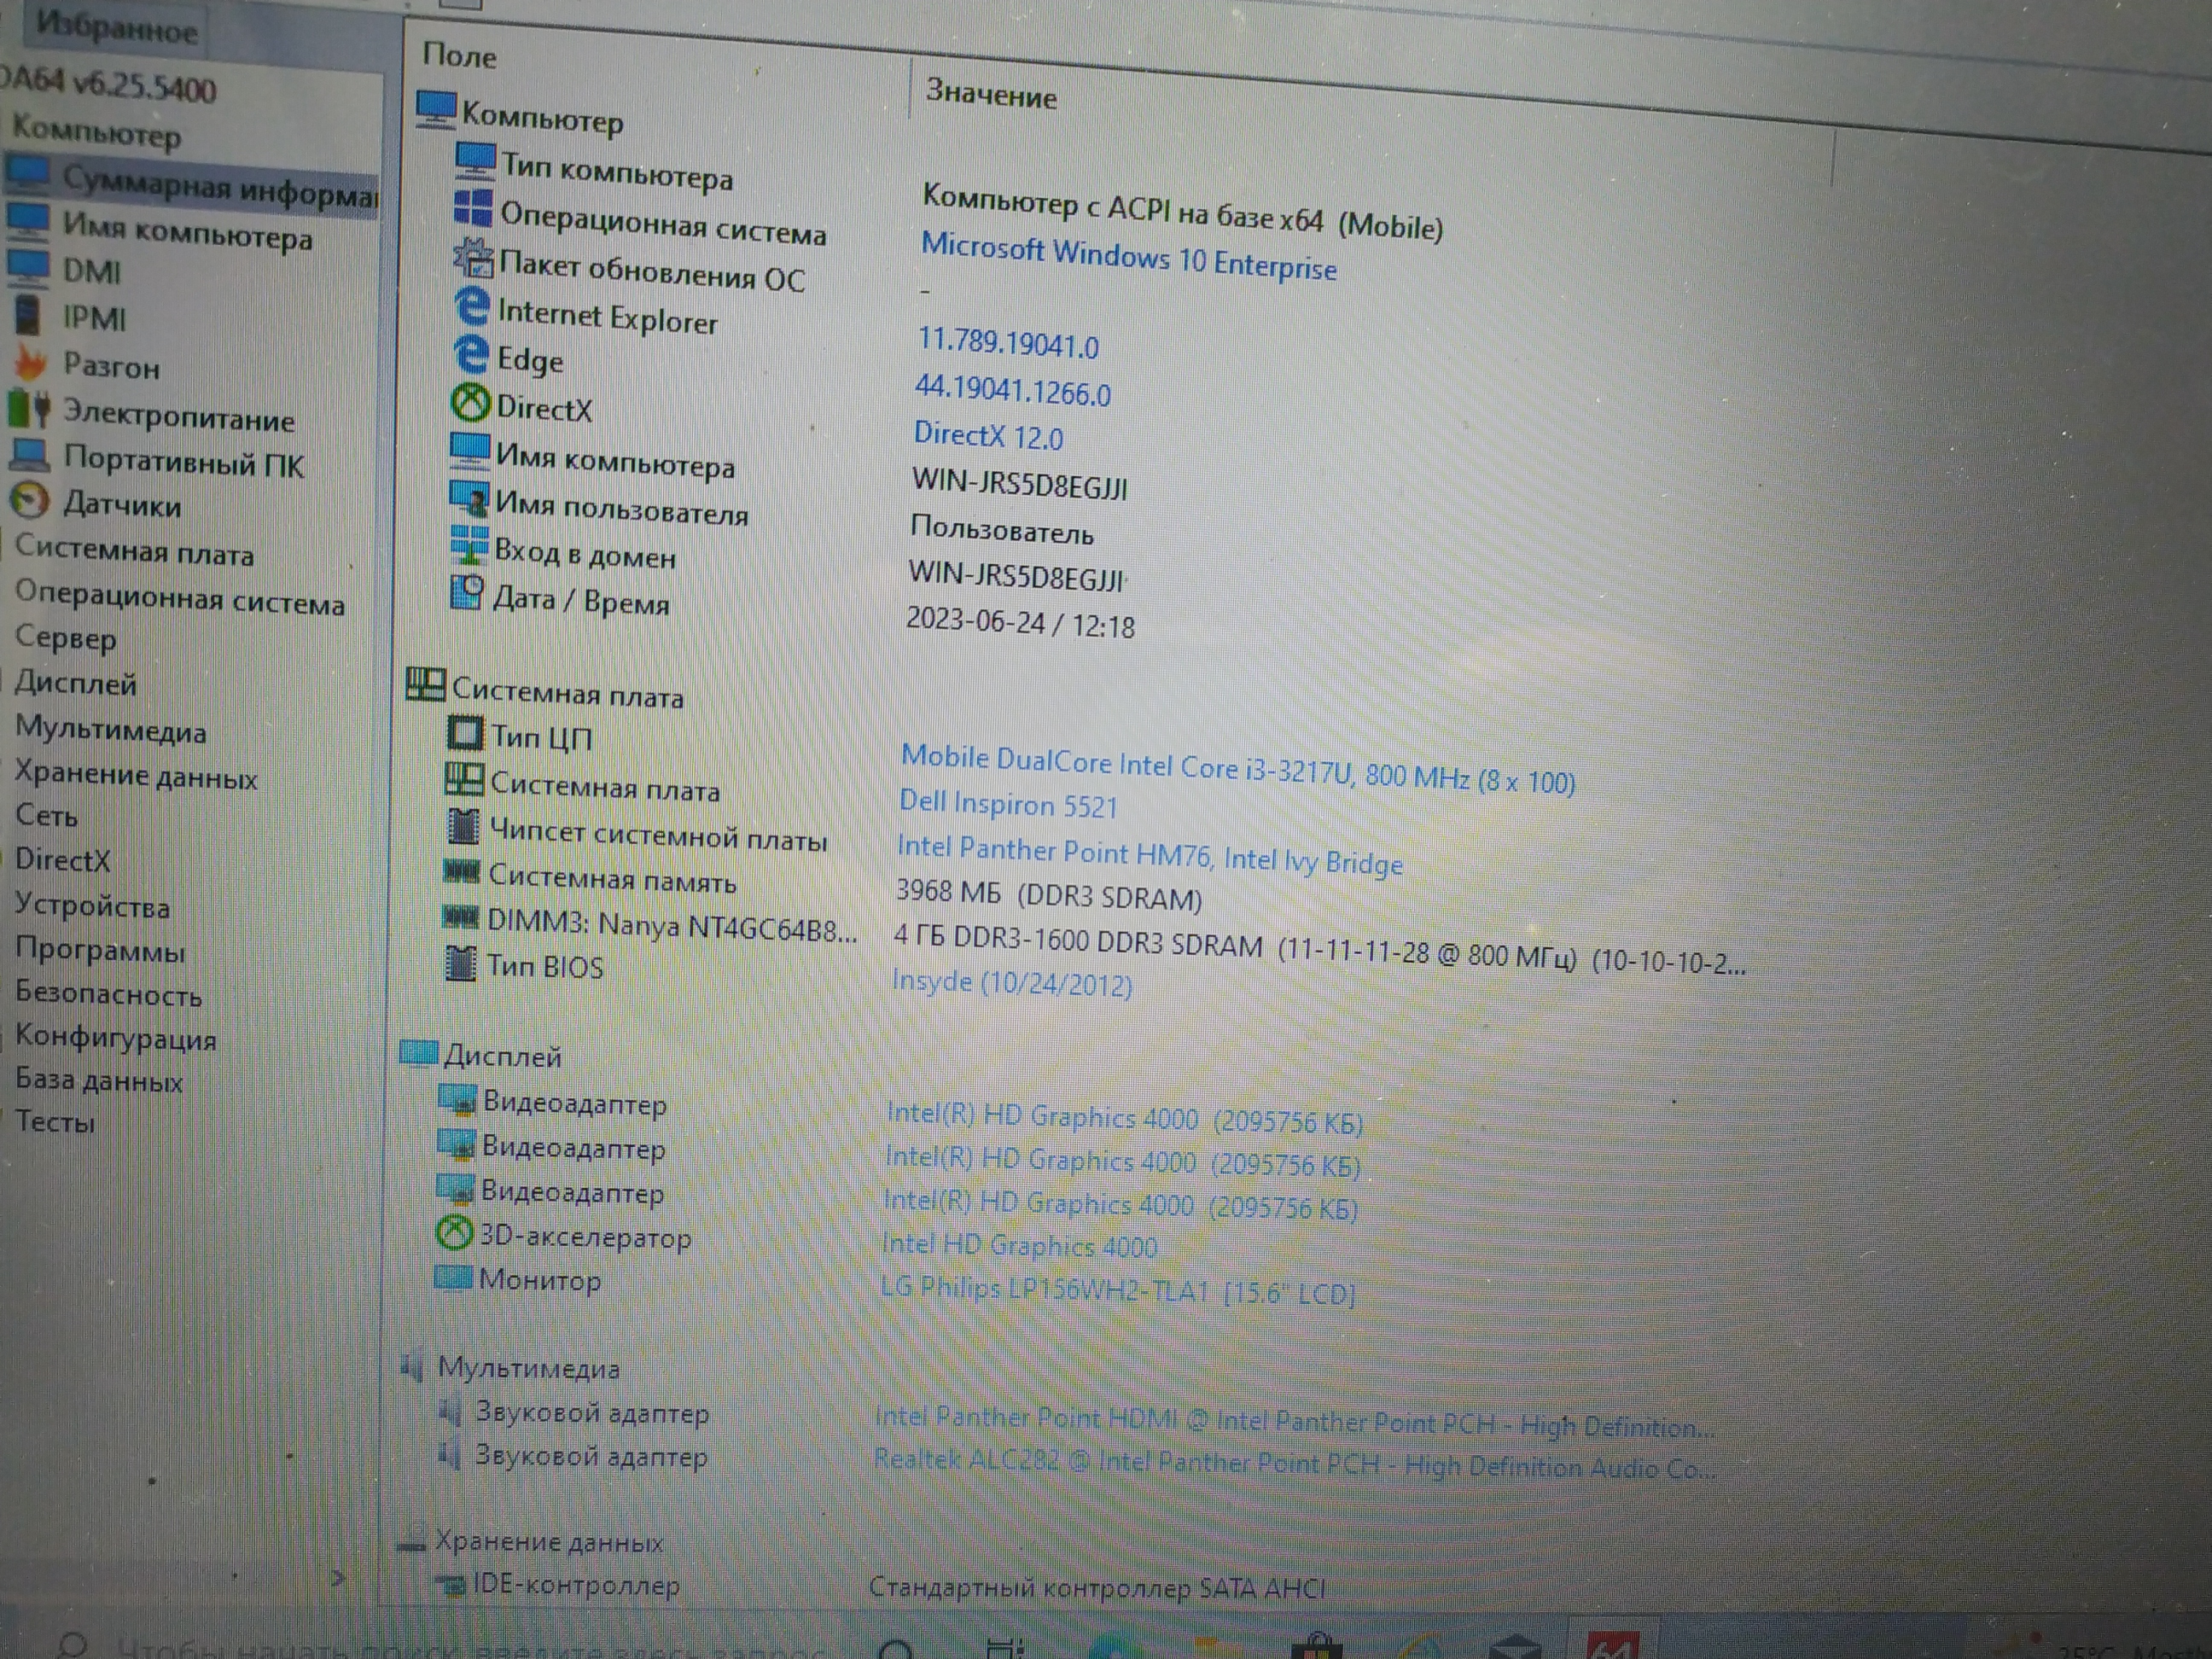This screenshot has height=1659, width=2212.
Task: Open the Insyde (10/24/2012) BIOS link
Action: 1012,983
